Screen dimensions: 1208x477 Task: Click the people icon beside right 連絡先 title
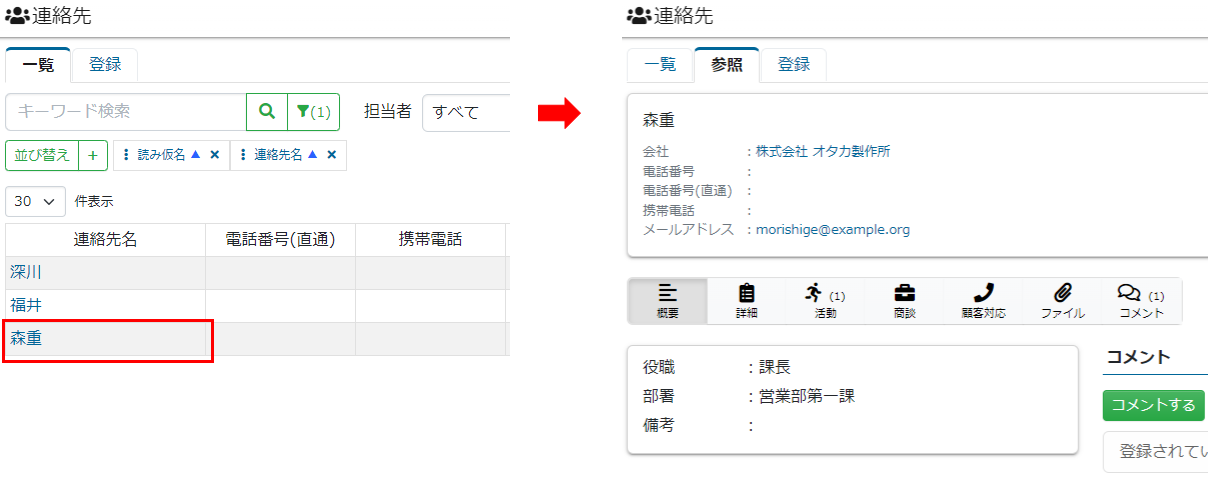(638, 16)
